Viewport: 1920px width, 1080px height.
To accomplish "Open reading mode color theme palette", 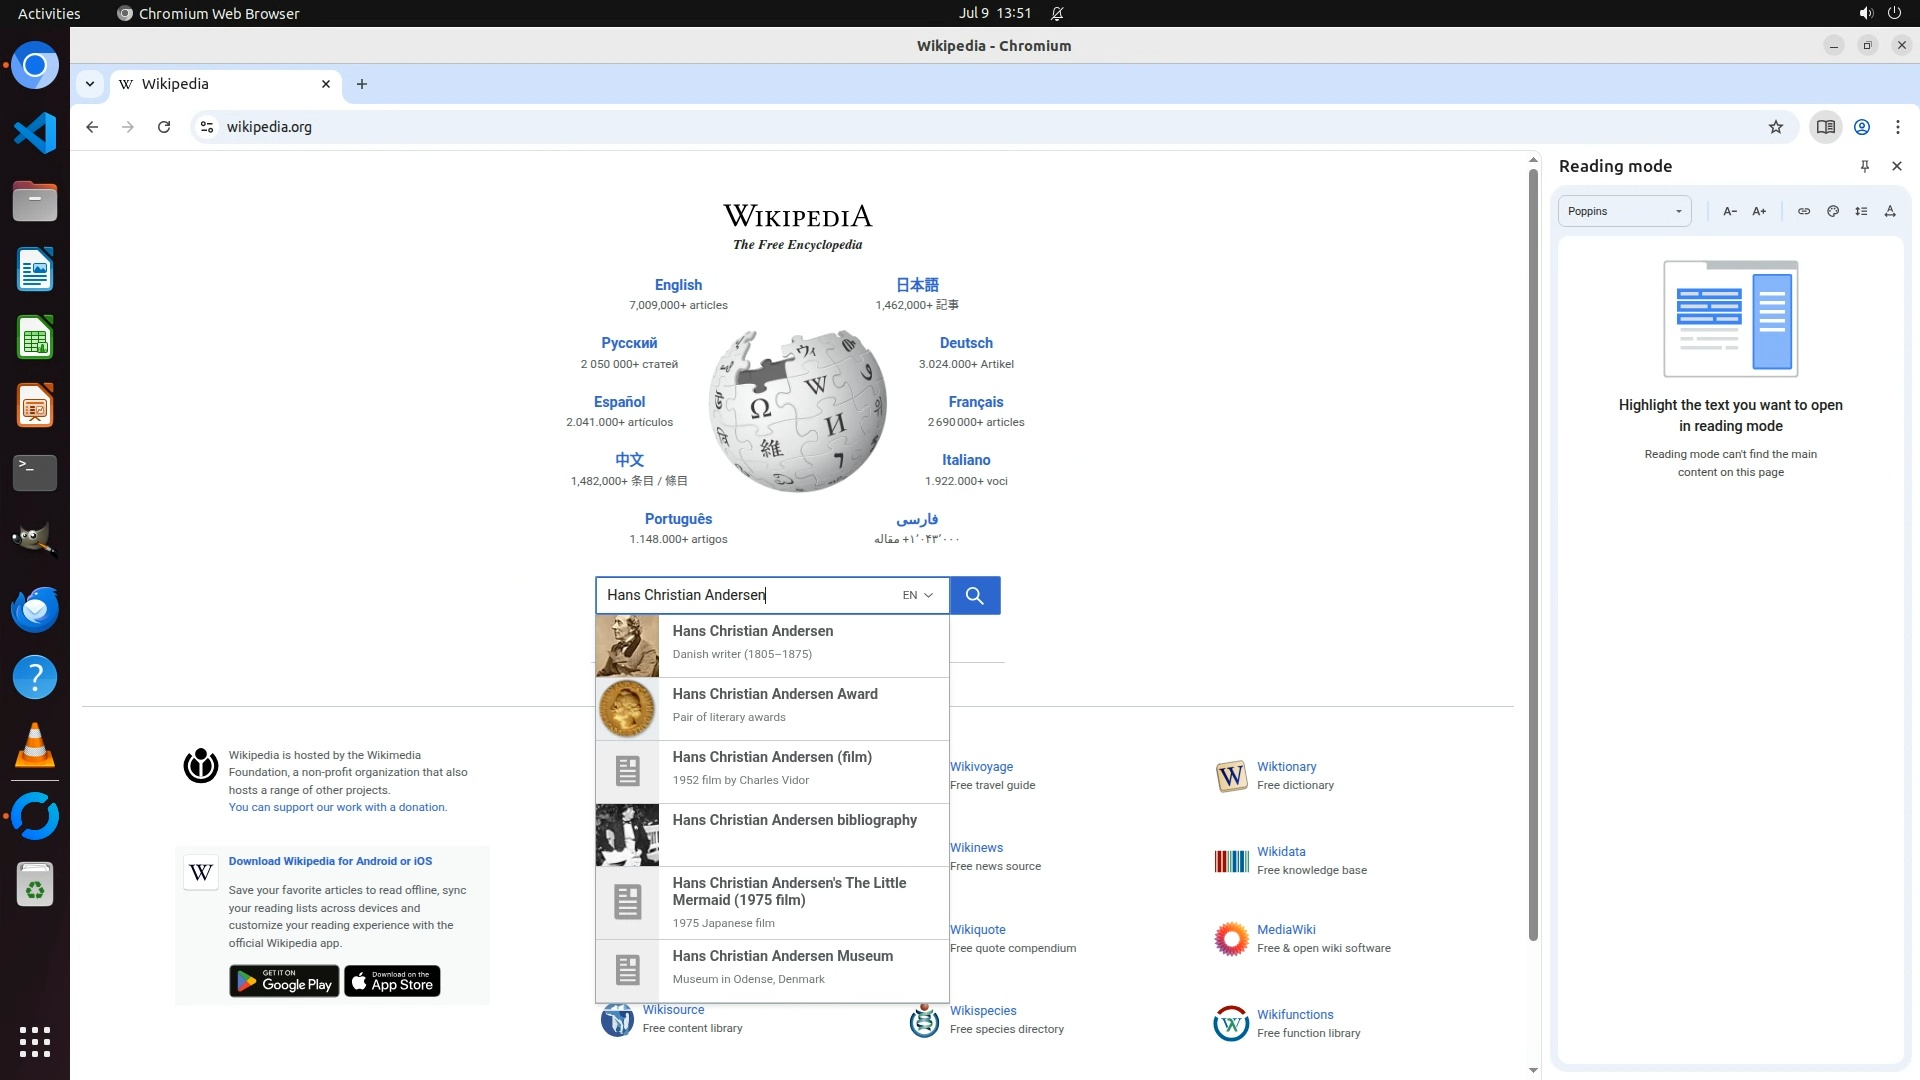I will click(1832, 211).
